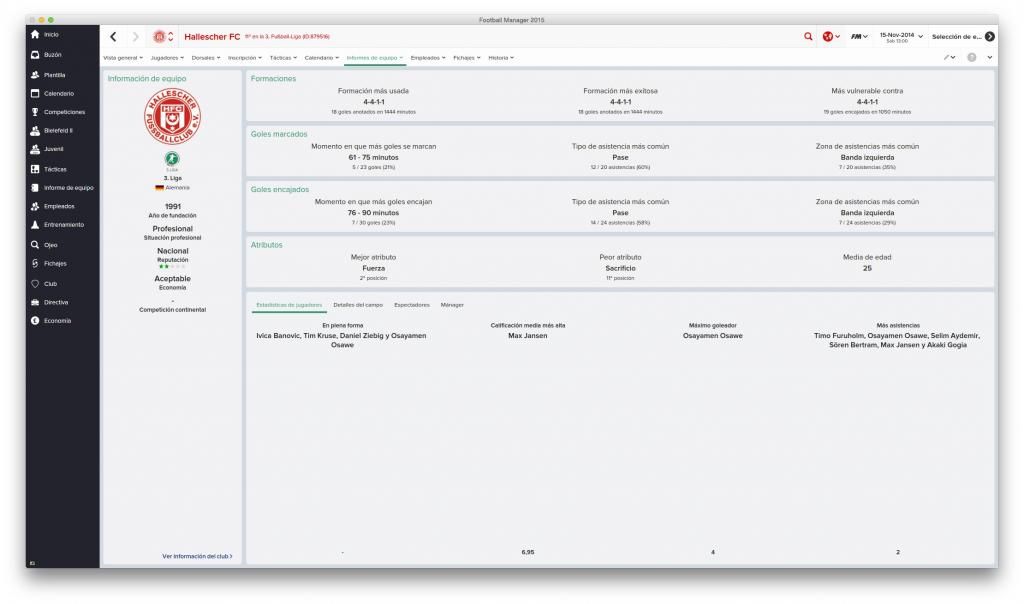The height and width of the screenshot is (604, 1024).
Task: Open the 15-Nov-2014 date dropdown
Action: pos(901,37)
